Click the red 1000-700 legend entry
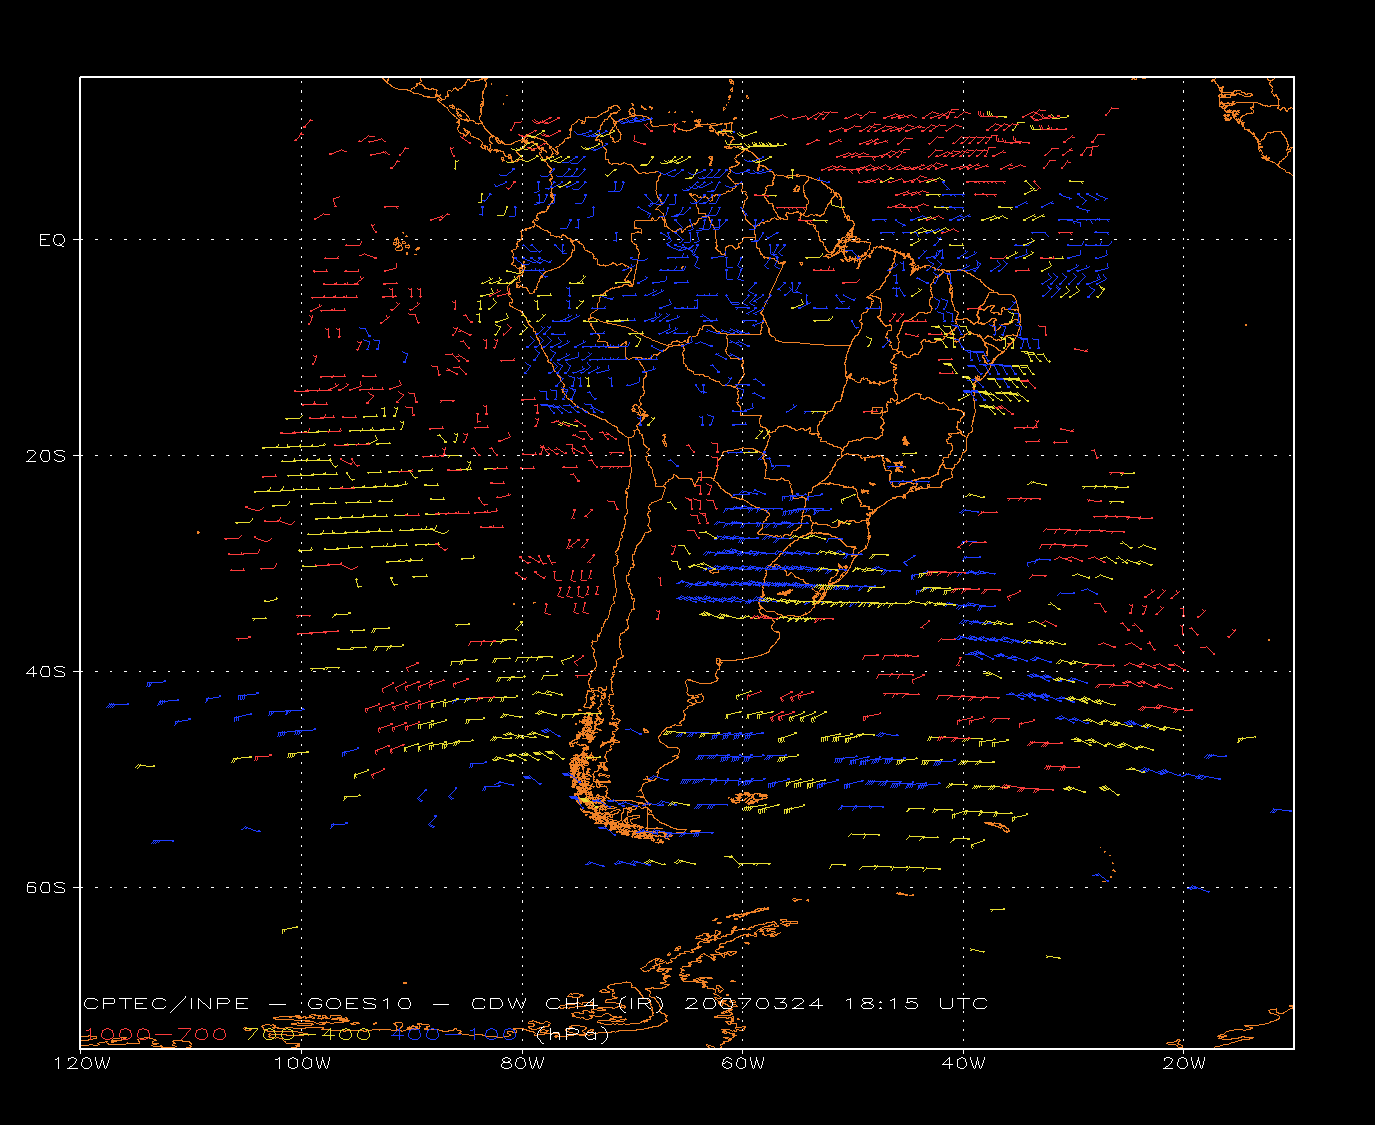 tap(155, 1034)
